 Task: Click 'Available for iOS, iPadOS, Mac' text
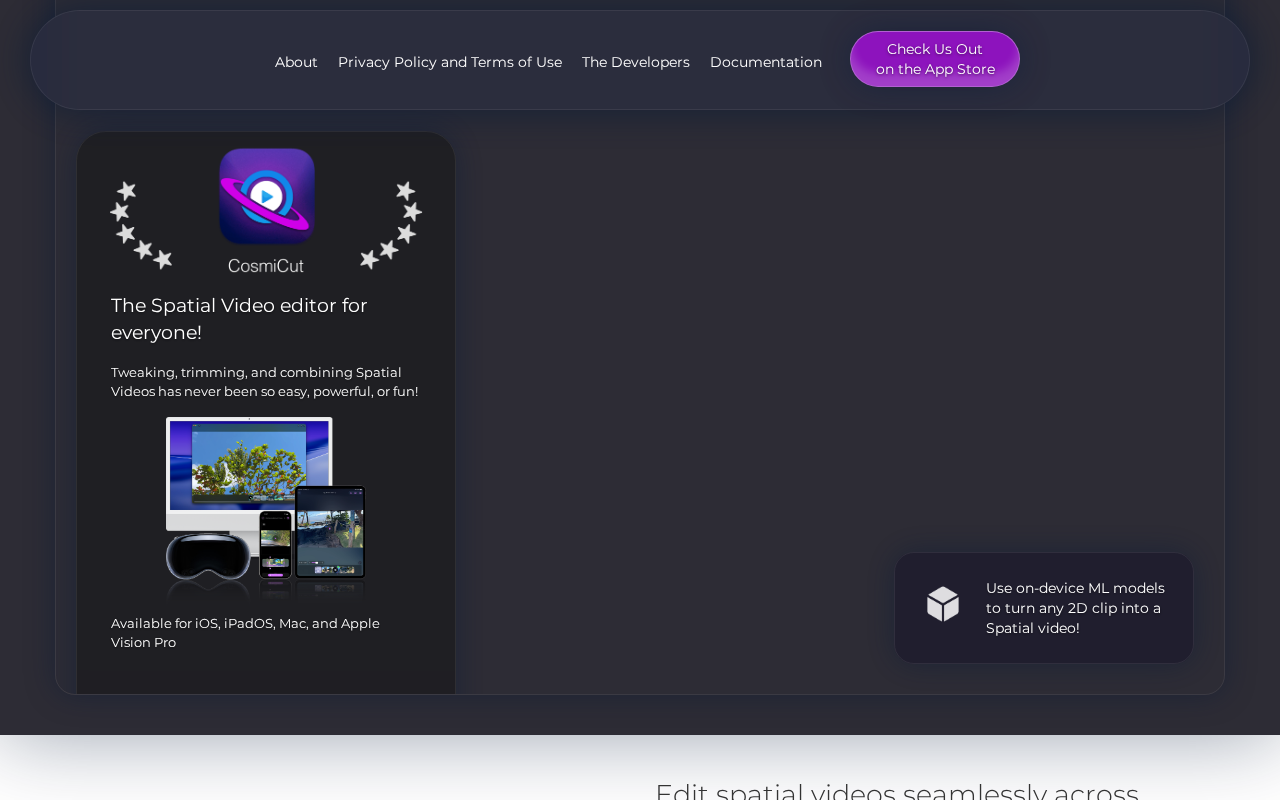point(245,633)
